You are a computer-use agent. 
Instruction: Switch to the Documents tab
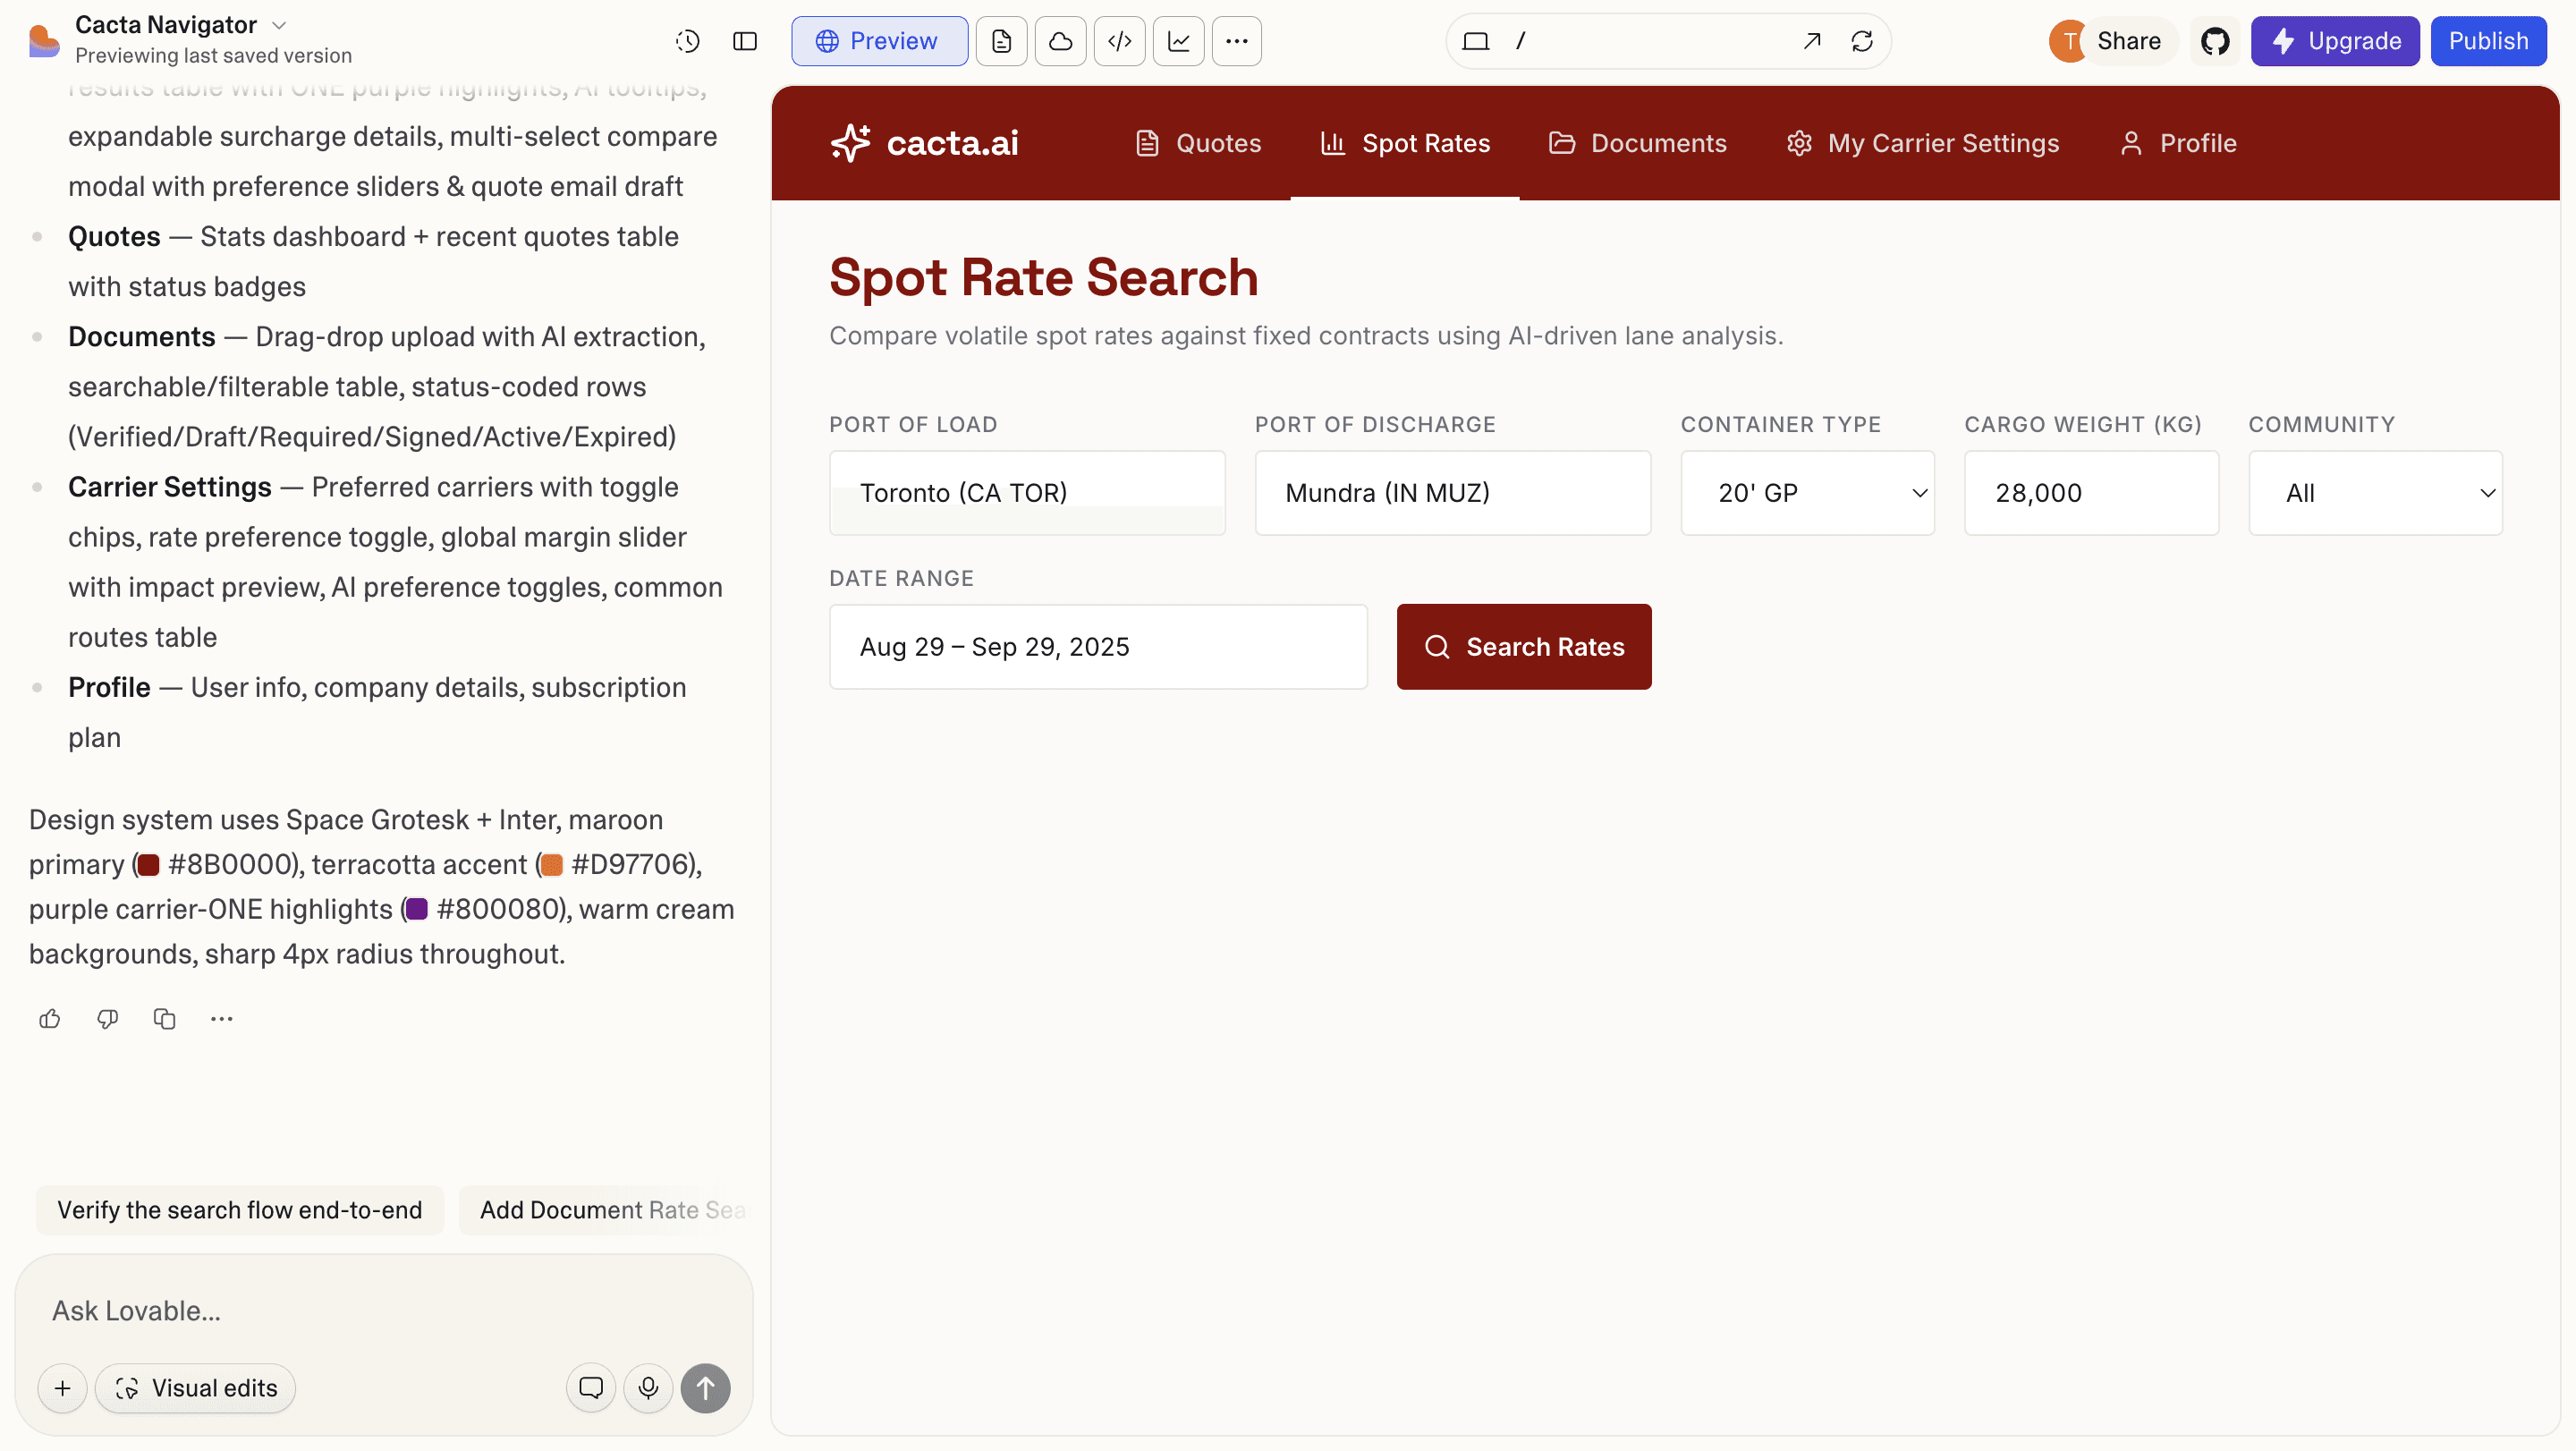pyautogui.click(x=1638, y=143)
